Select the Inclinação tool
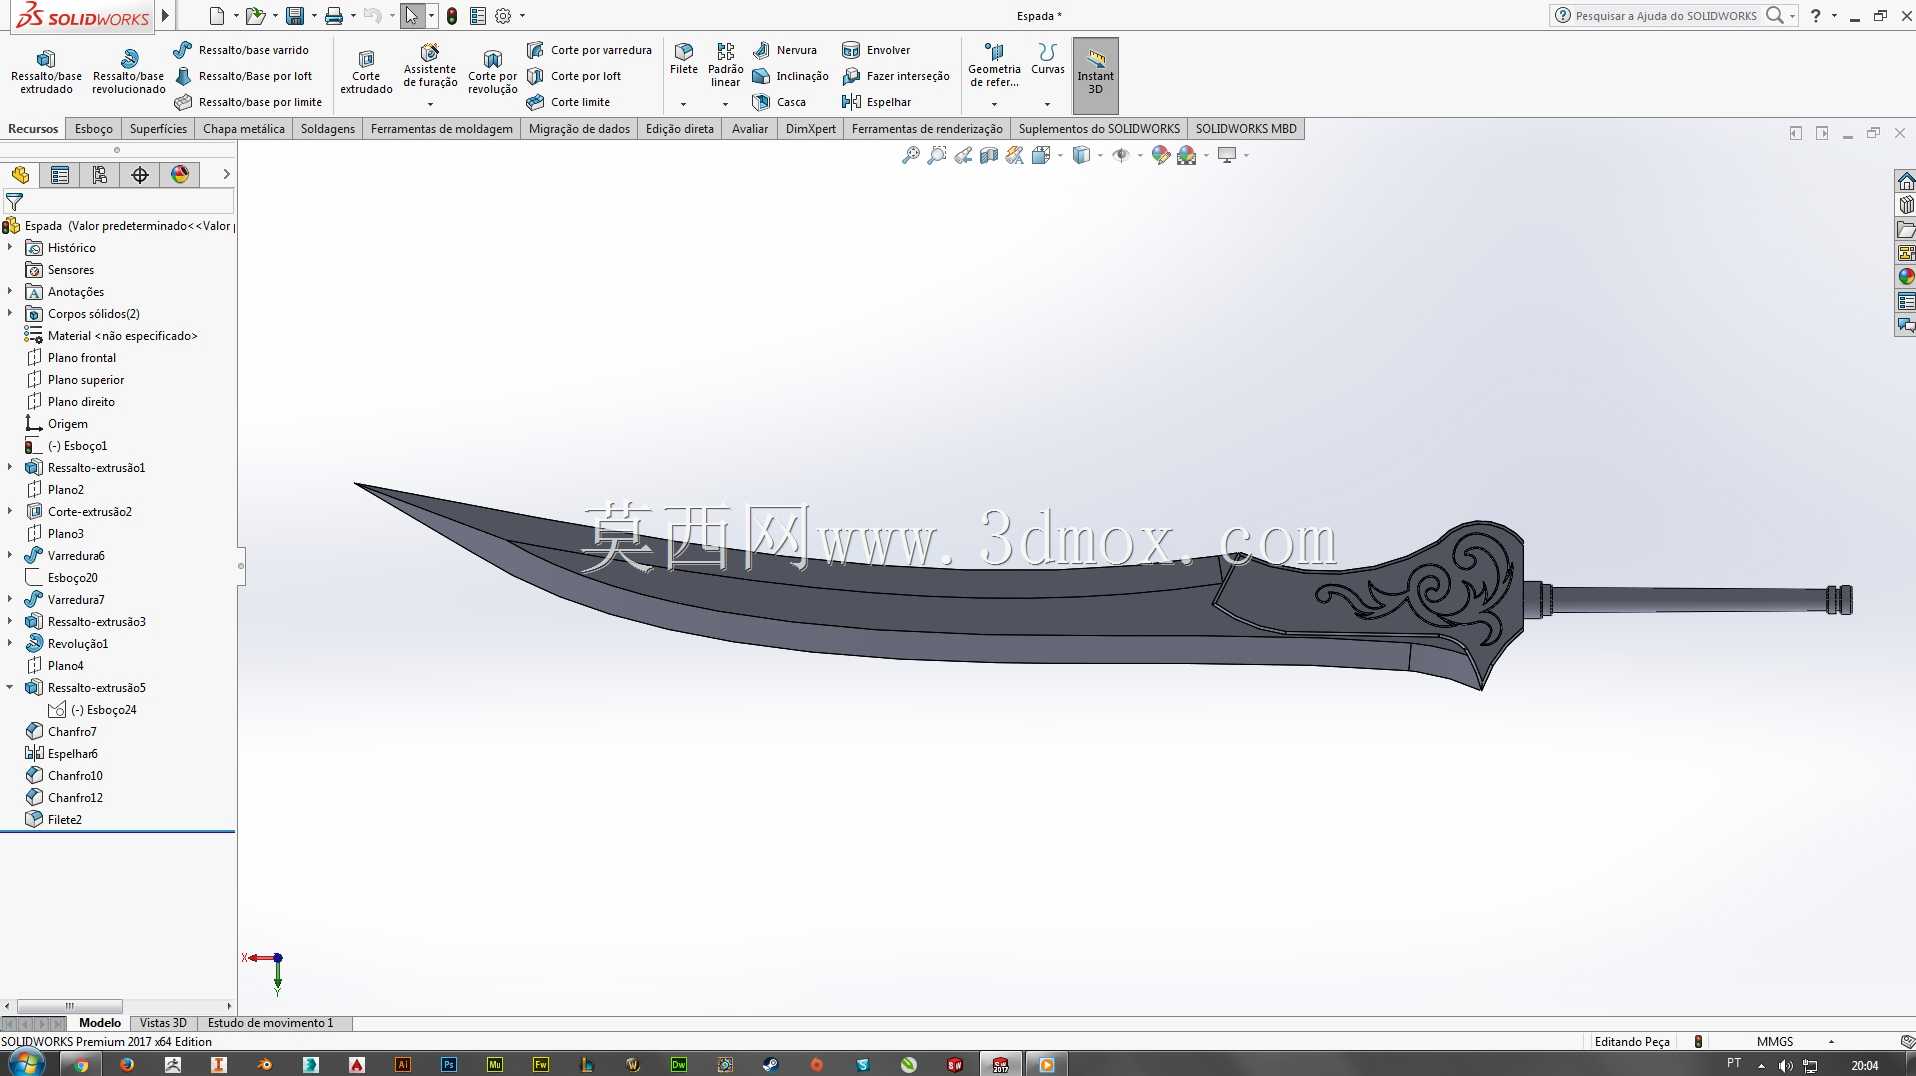This screenshot has height=1076, width=1916. coord(790,76)
